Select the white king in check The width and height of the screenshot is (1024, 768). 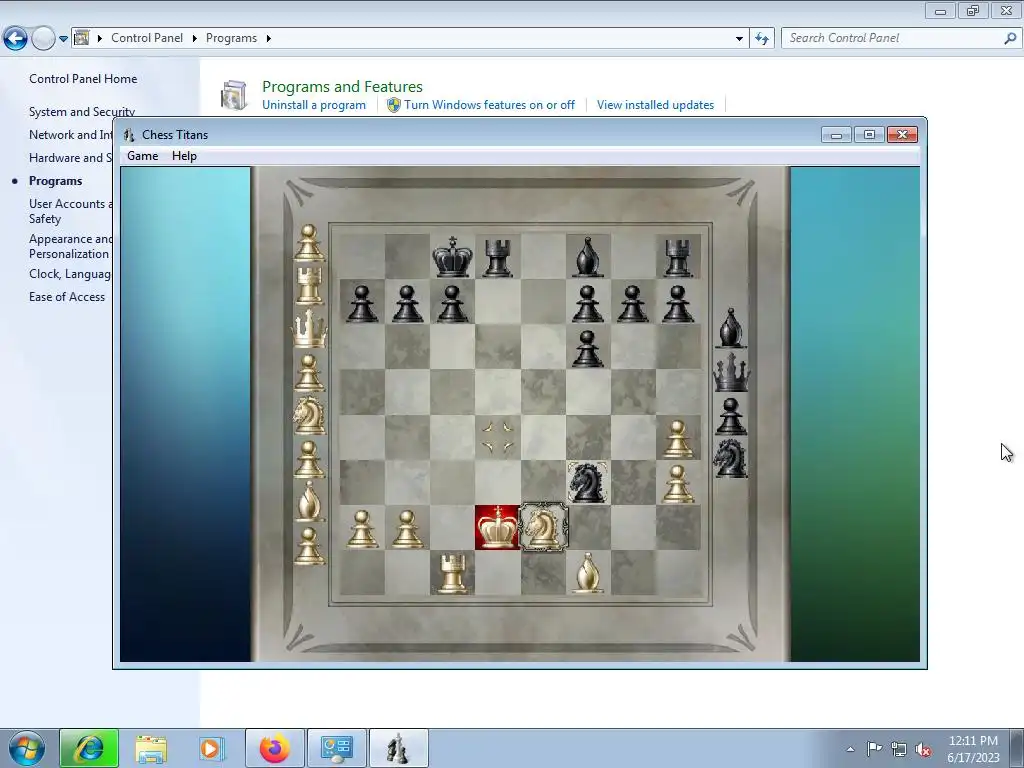497,527
